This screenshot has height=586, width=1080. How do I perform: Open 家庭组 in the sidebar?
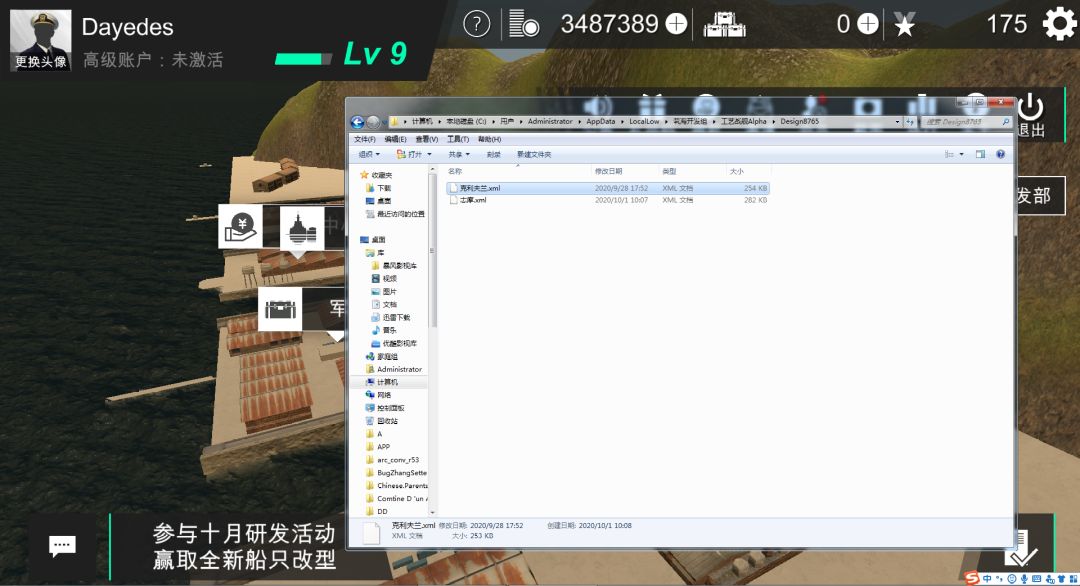(382, 357)
